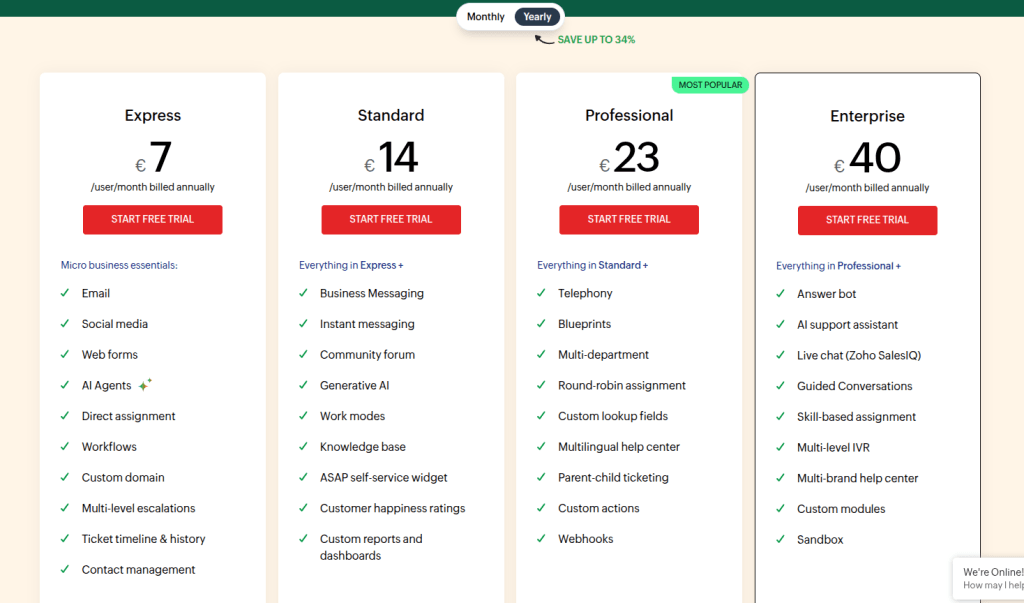Image resolution: width=1024 pixels, height=603 pixels.
Task: Click the Web forms feature
Action: (110, 355)
